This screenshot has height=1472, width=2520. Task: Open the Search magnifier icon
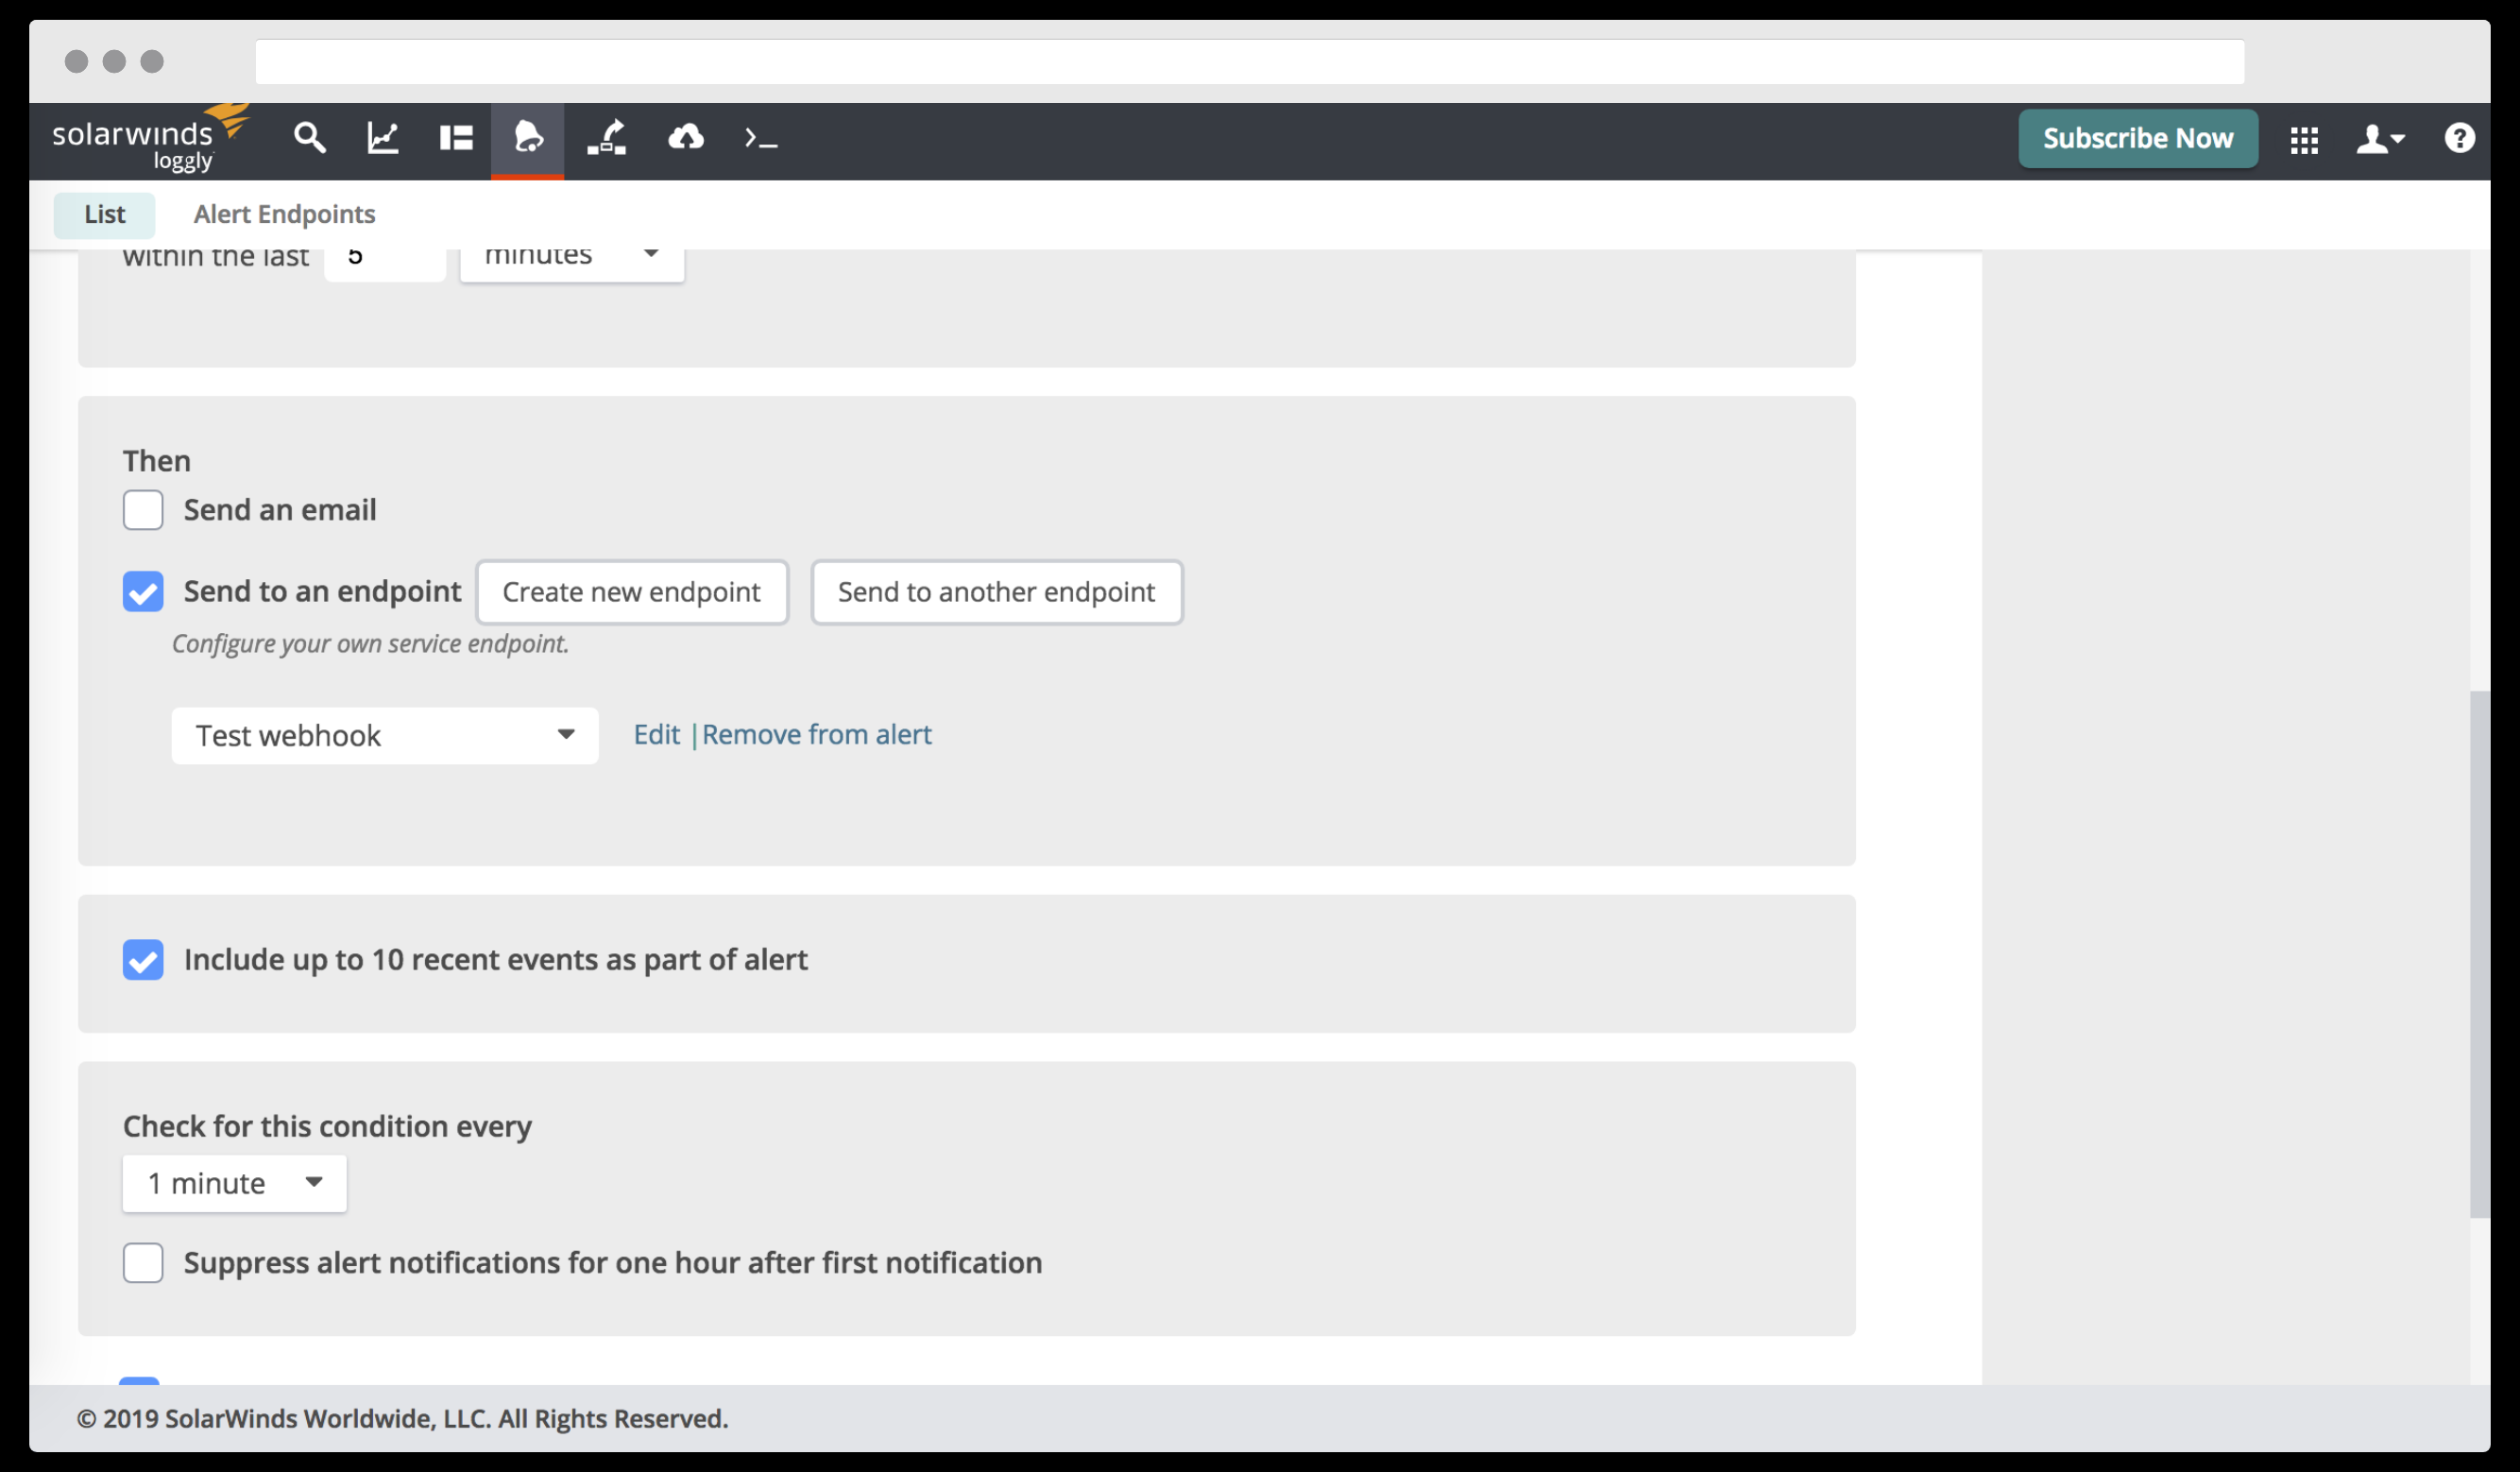pos(309,138)
